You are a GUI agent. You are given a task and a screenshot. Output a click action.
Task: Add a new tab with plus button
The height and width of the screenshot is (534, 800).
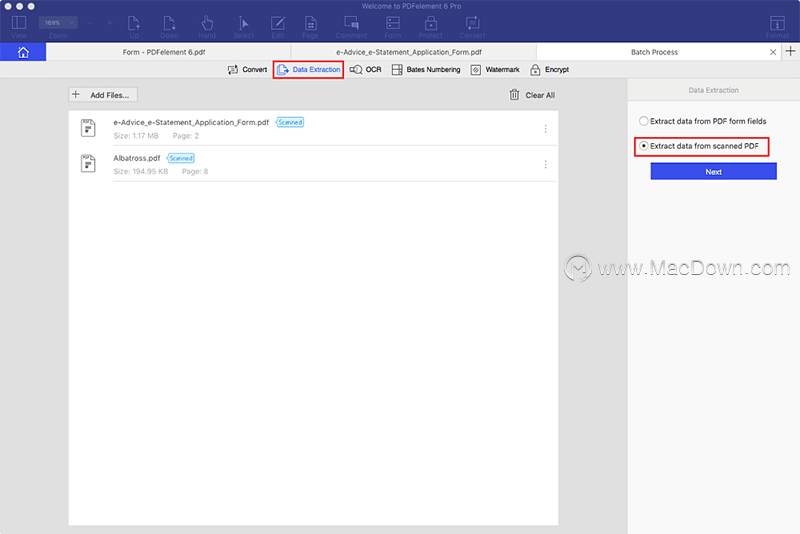coord(790,51)
